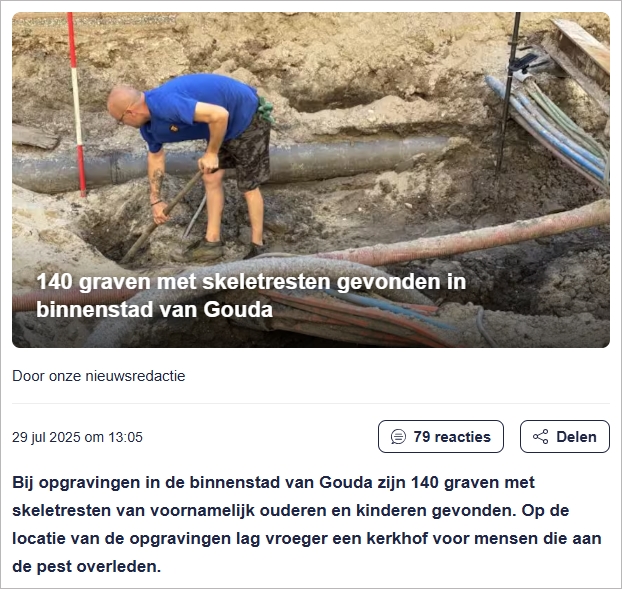Click the timestamp 29 jul 2025 om 13:05
The height and width of the screenshot is (589, 622).
[x=77, y=437]
